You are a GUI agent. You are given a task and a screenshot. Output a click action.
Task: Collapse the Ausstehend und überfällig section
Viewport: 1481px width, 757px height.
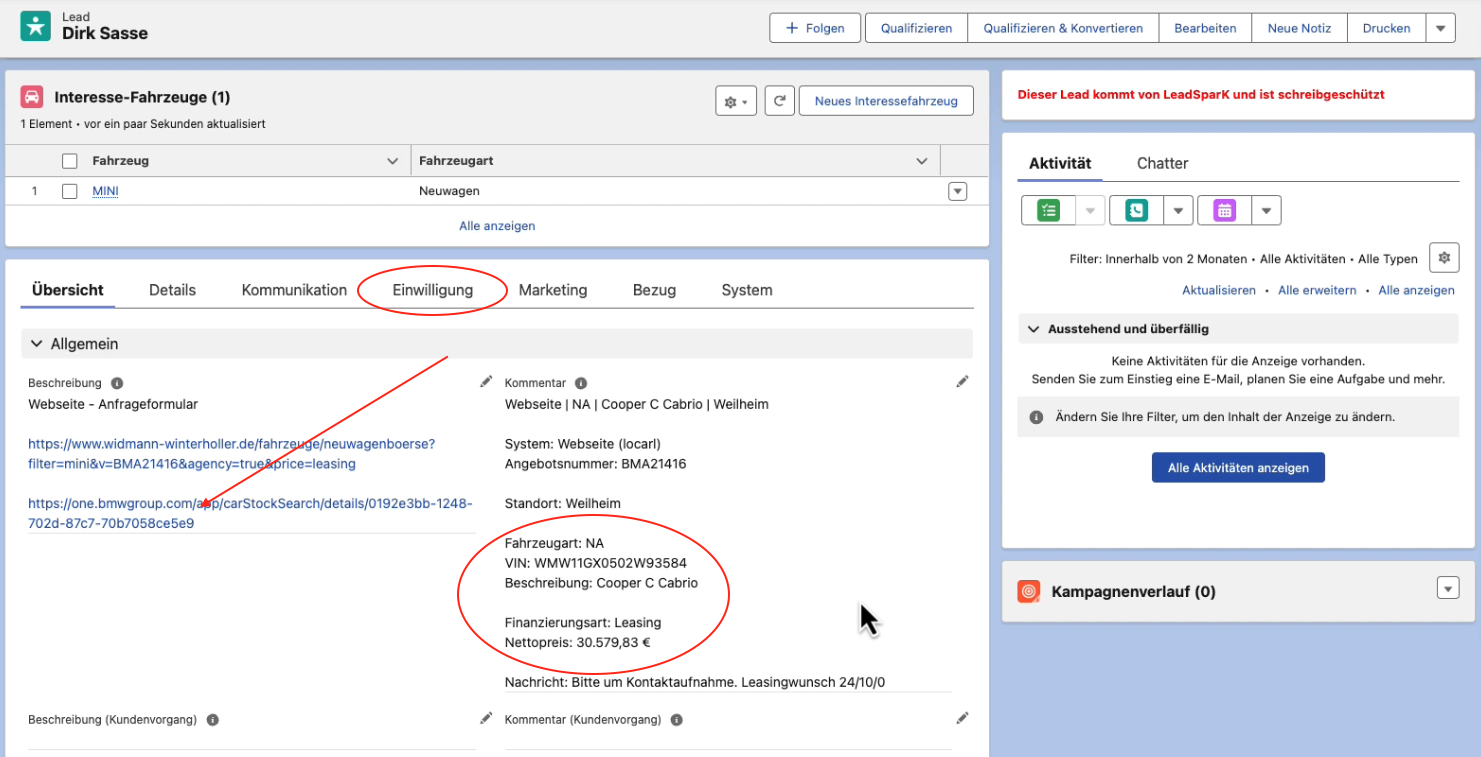pos(1033,329)
